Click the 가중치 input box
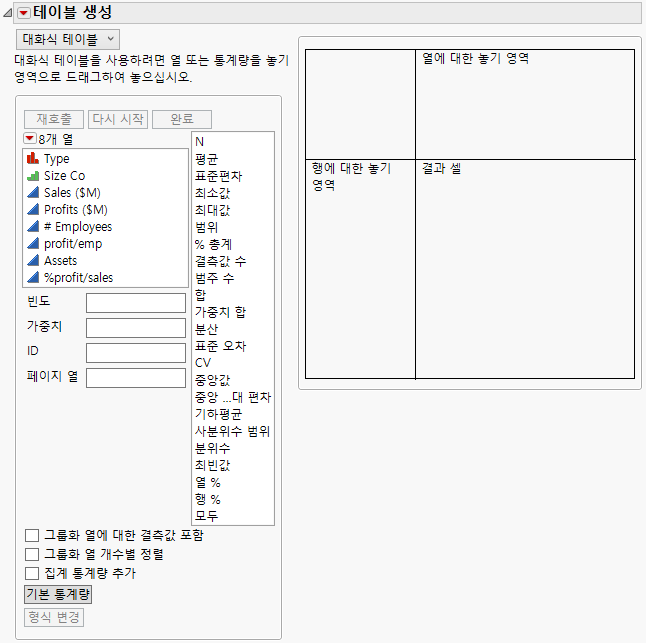 [x=136, y=328]
